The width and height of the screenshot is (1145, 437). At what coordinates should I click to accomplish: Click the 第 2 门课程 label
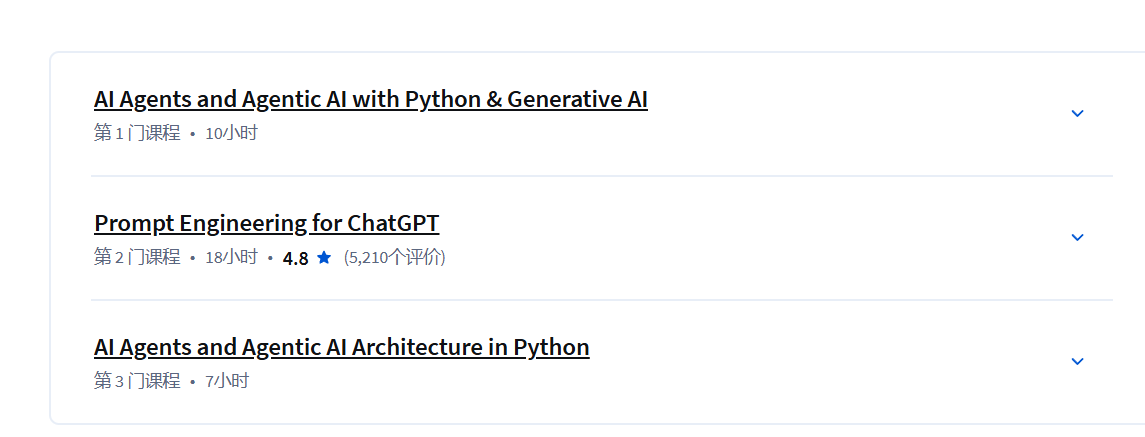(x=137, y=257)
